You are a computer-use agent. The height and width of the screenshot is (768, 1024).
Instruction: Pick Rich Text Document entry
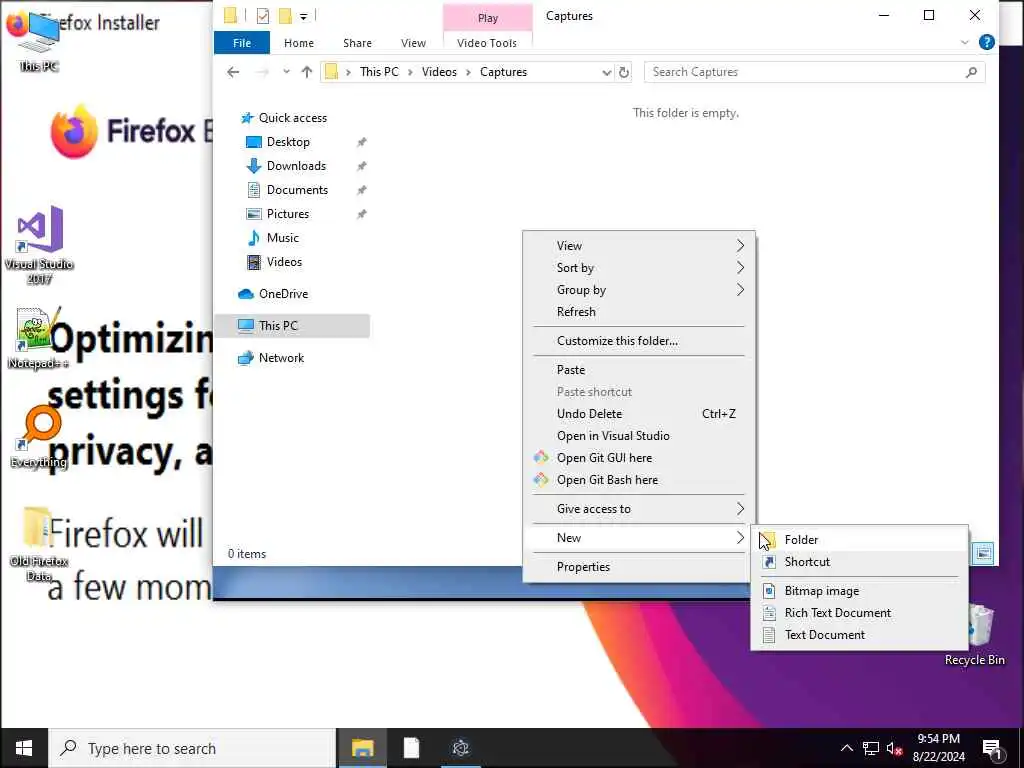click(x=859, y=613)
